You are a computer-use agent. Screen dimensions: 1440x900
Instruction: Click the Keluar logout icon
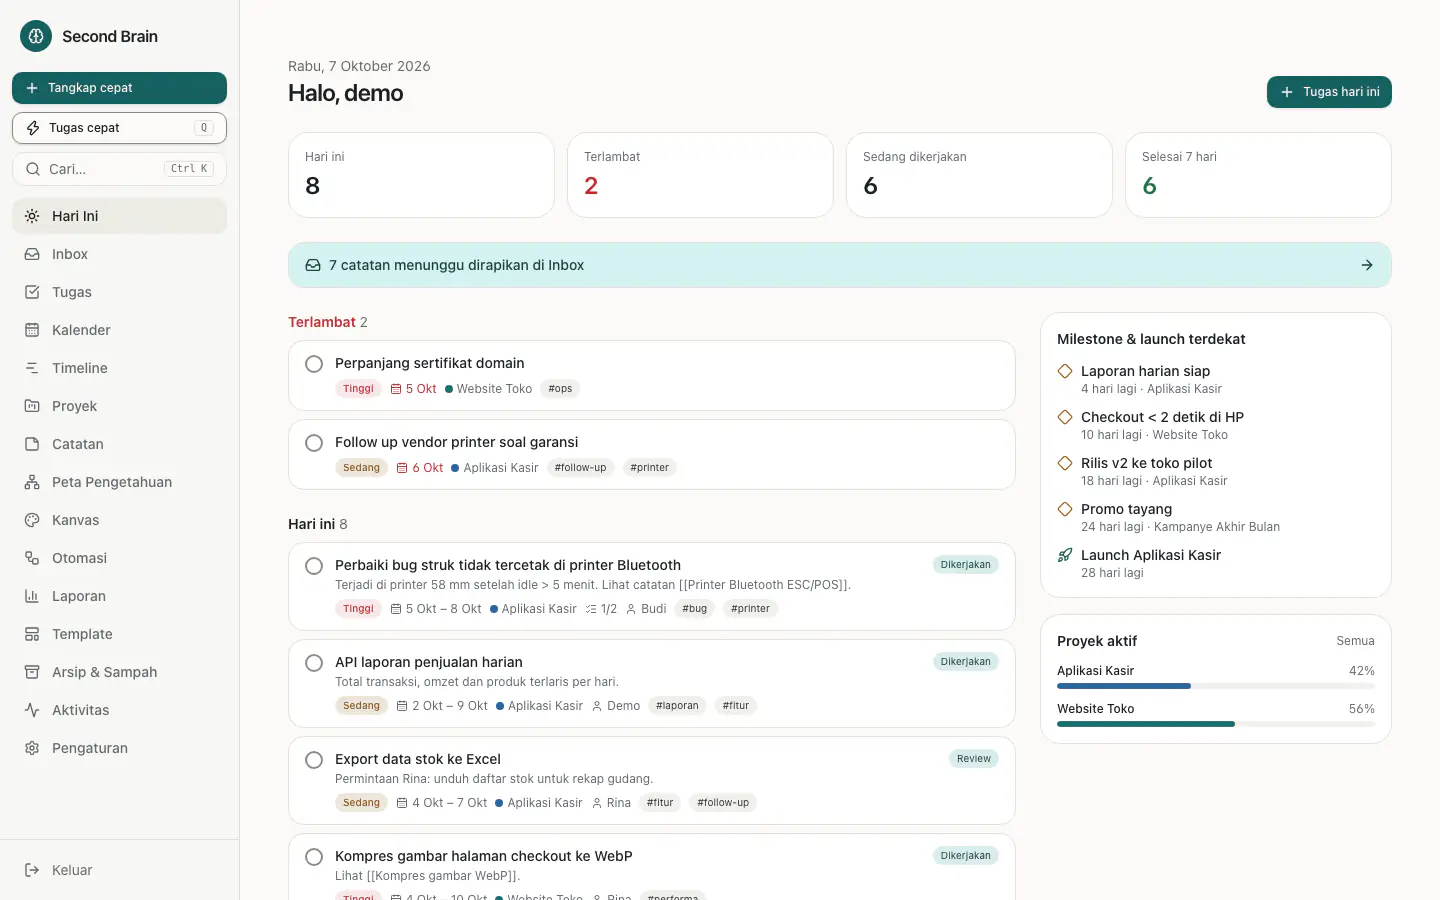point(32,870)
